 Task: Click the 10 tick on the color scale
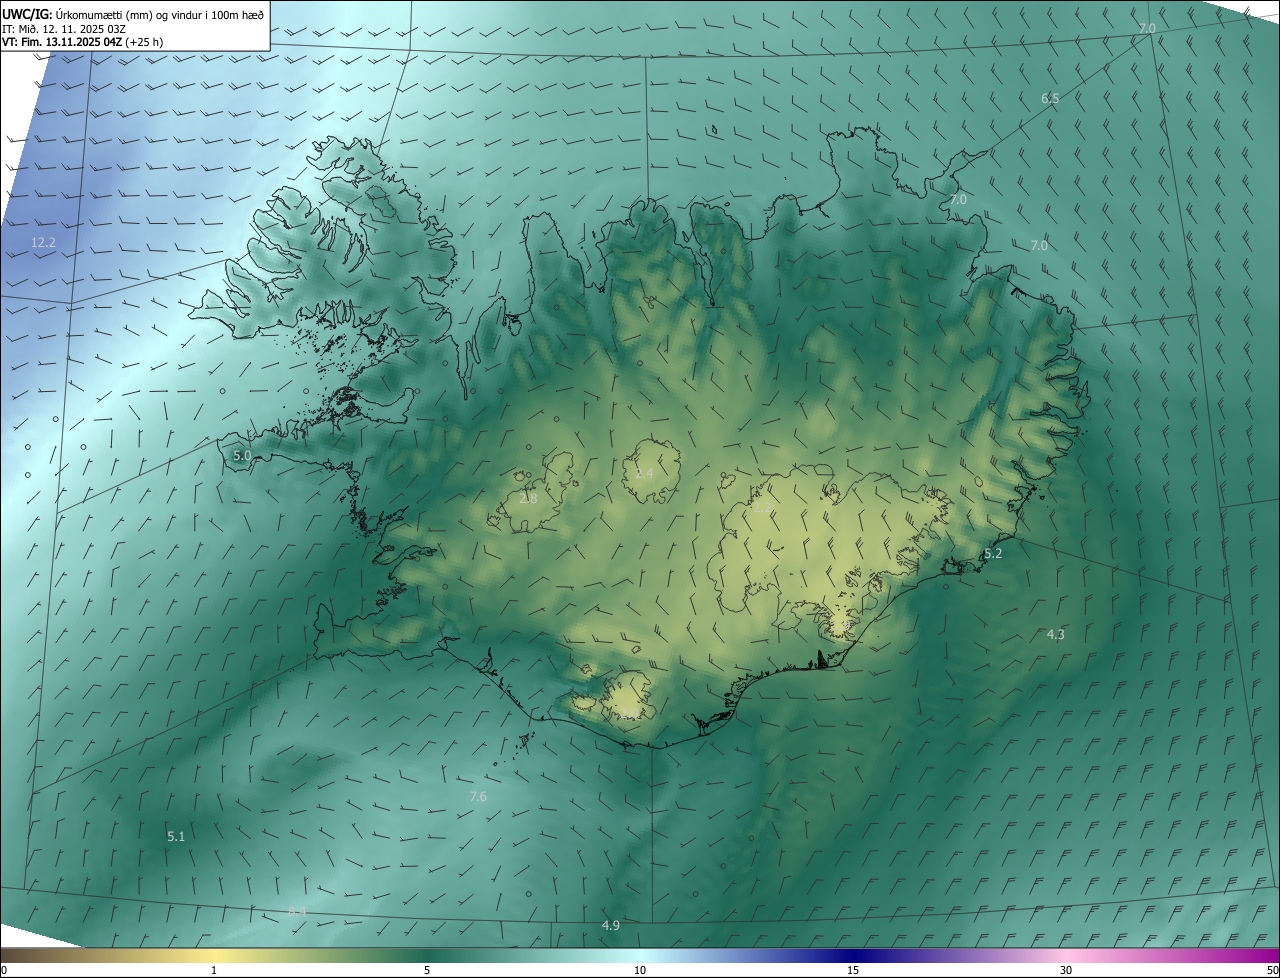click(640, 970)
